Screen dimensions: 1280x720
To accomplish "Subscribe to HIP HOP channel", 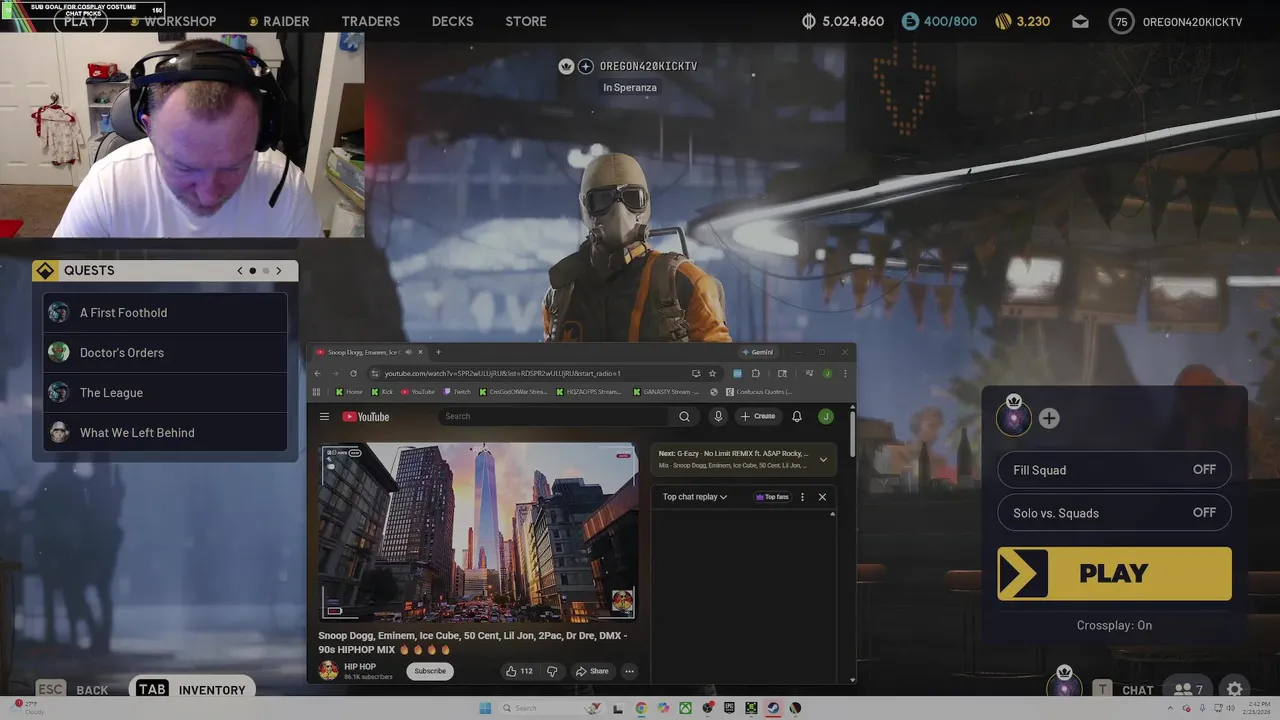I will pyautogui.click(x=430, y=671).
